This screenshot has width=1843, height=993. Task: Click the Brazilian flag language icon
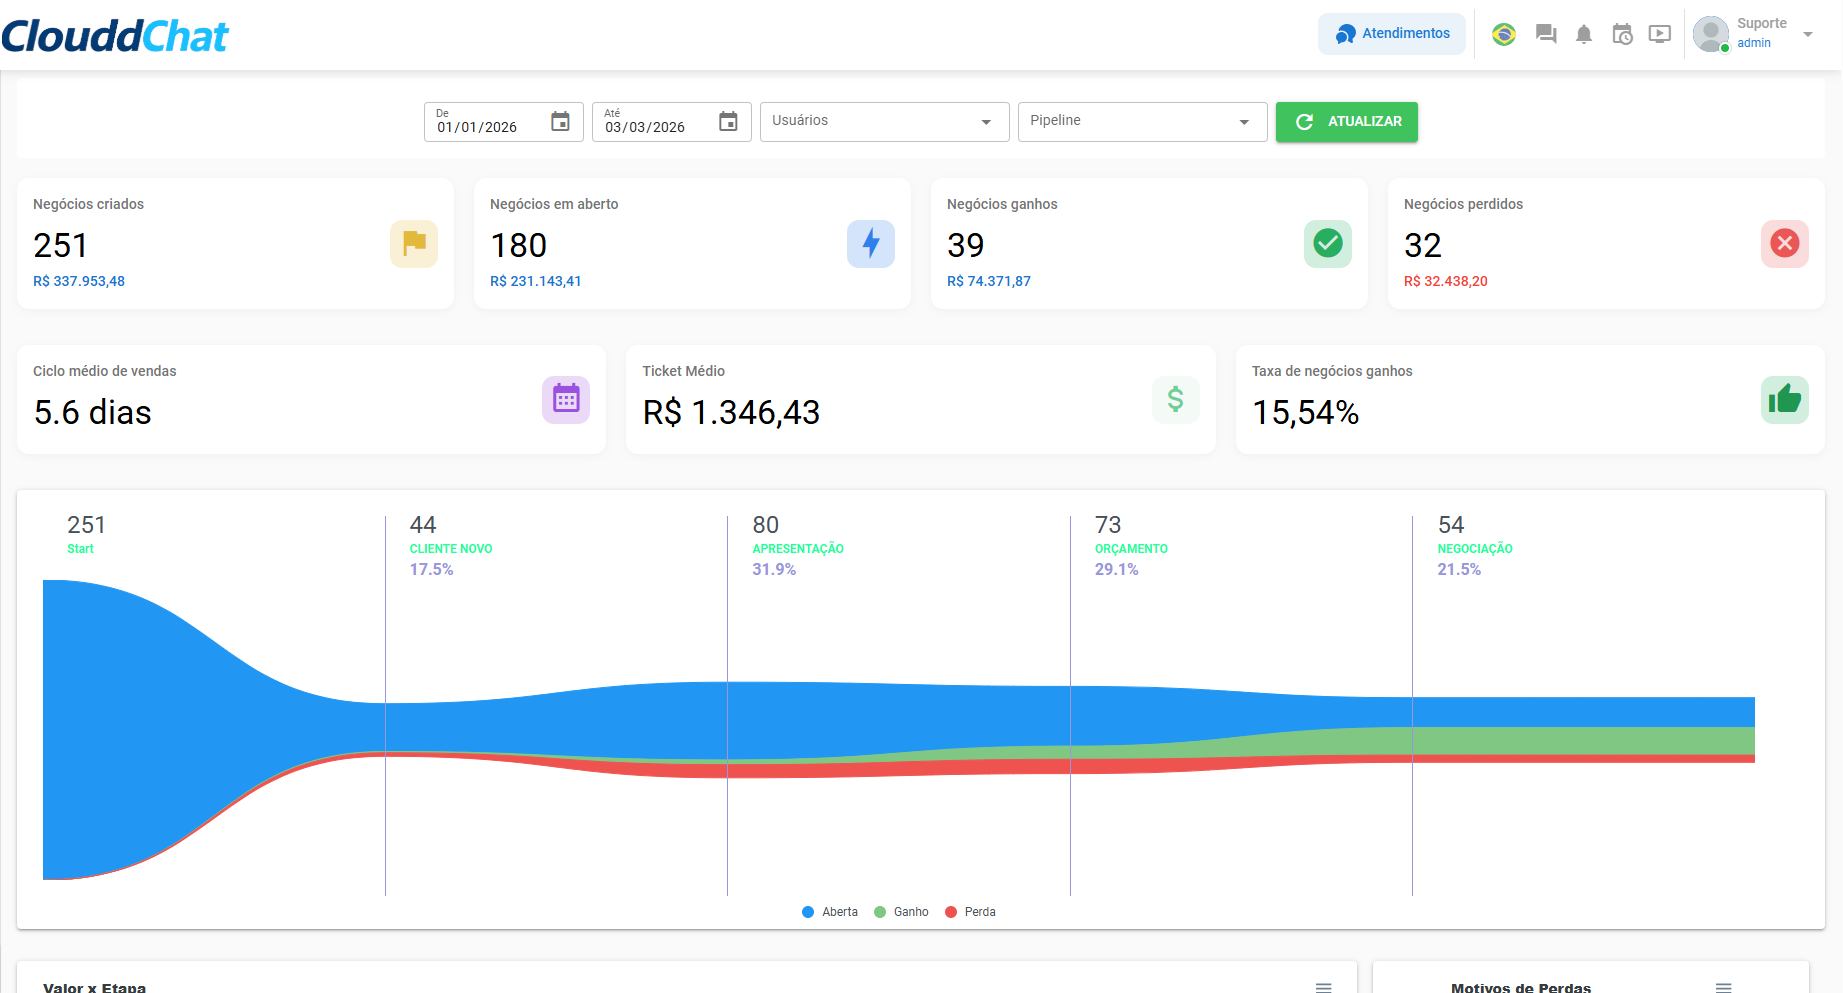1504,33
